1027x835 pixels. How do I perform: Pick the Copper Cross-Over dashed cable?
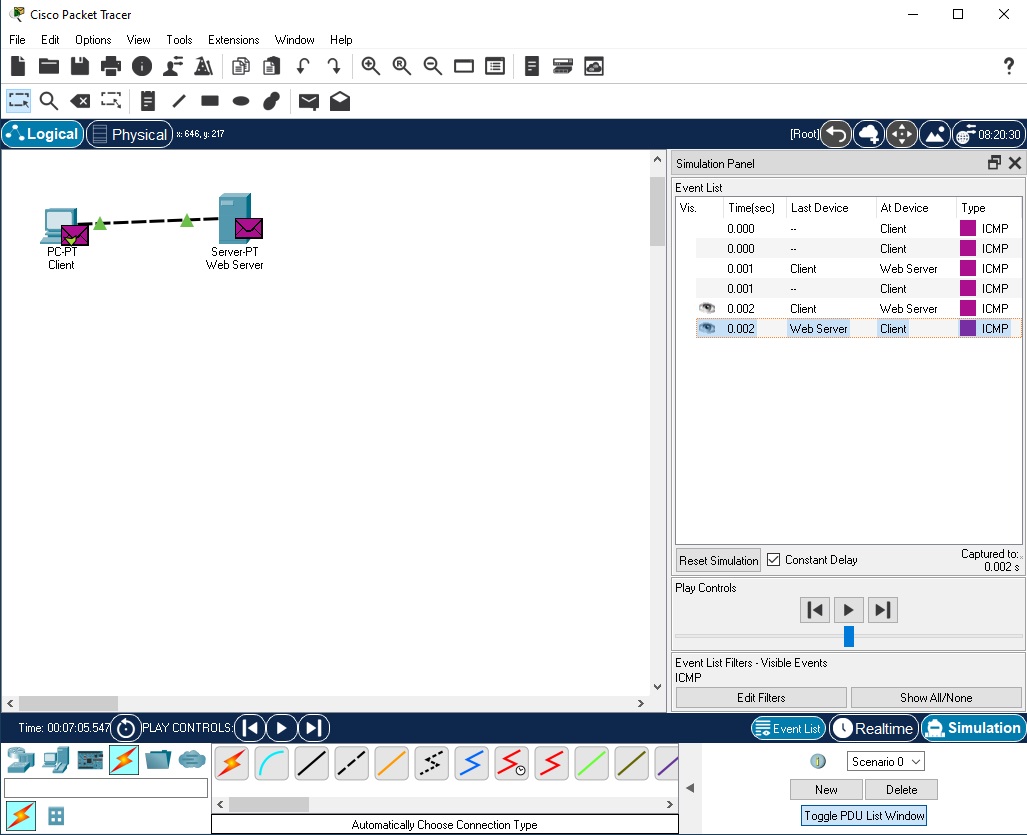point(352,764)
